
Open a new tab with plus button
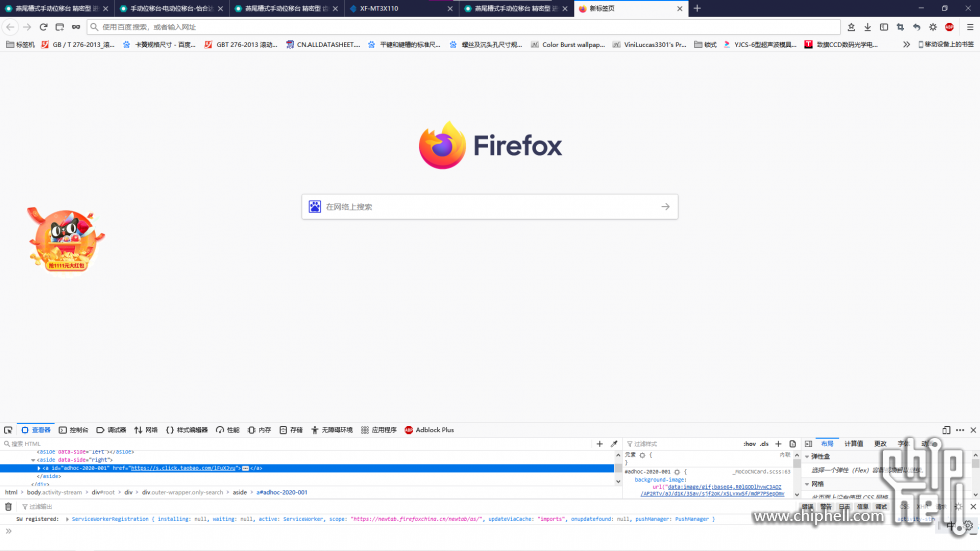click(697, 9)
